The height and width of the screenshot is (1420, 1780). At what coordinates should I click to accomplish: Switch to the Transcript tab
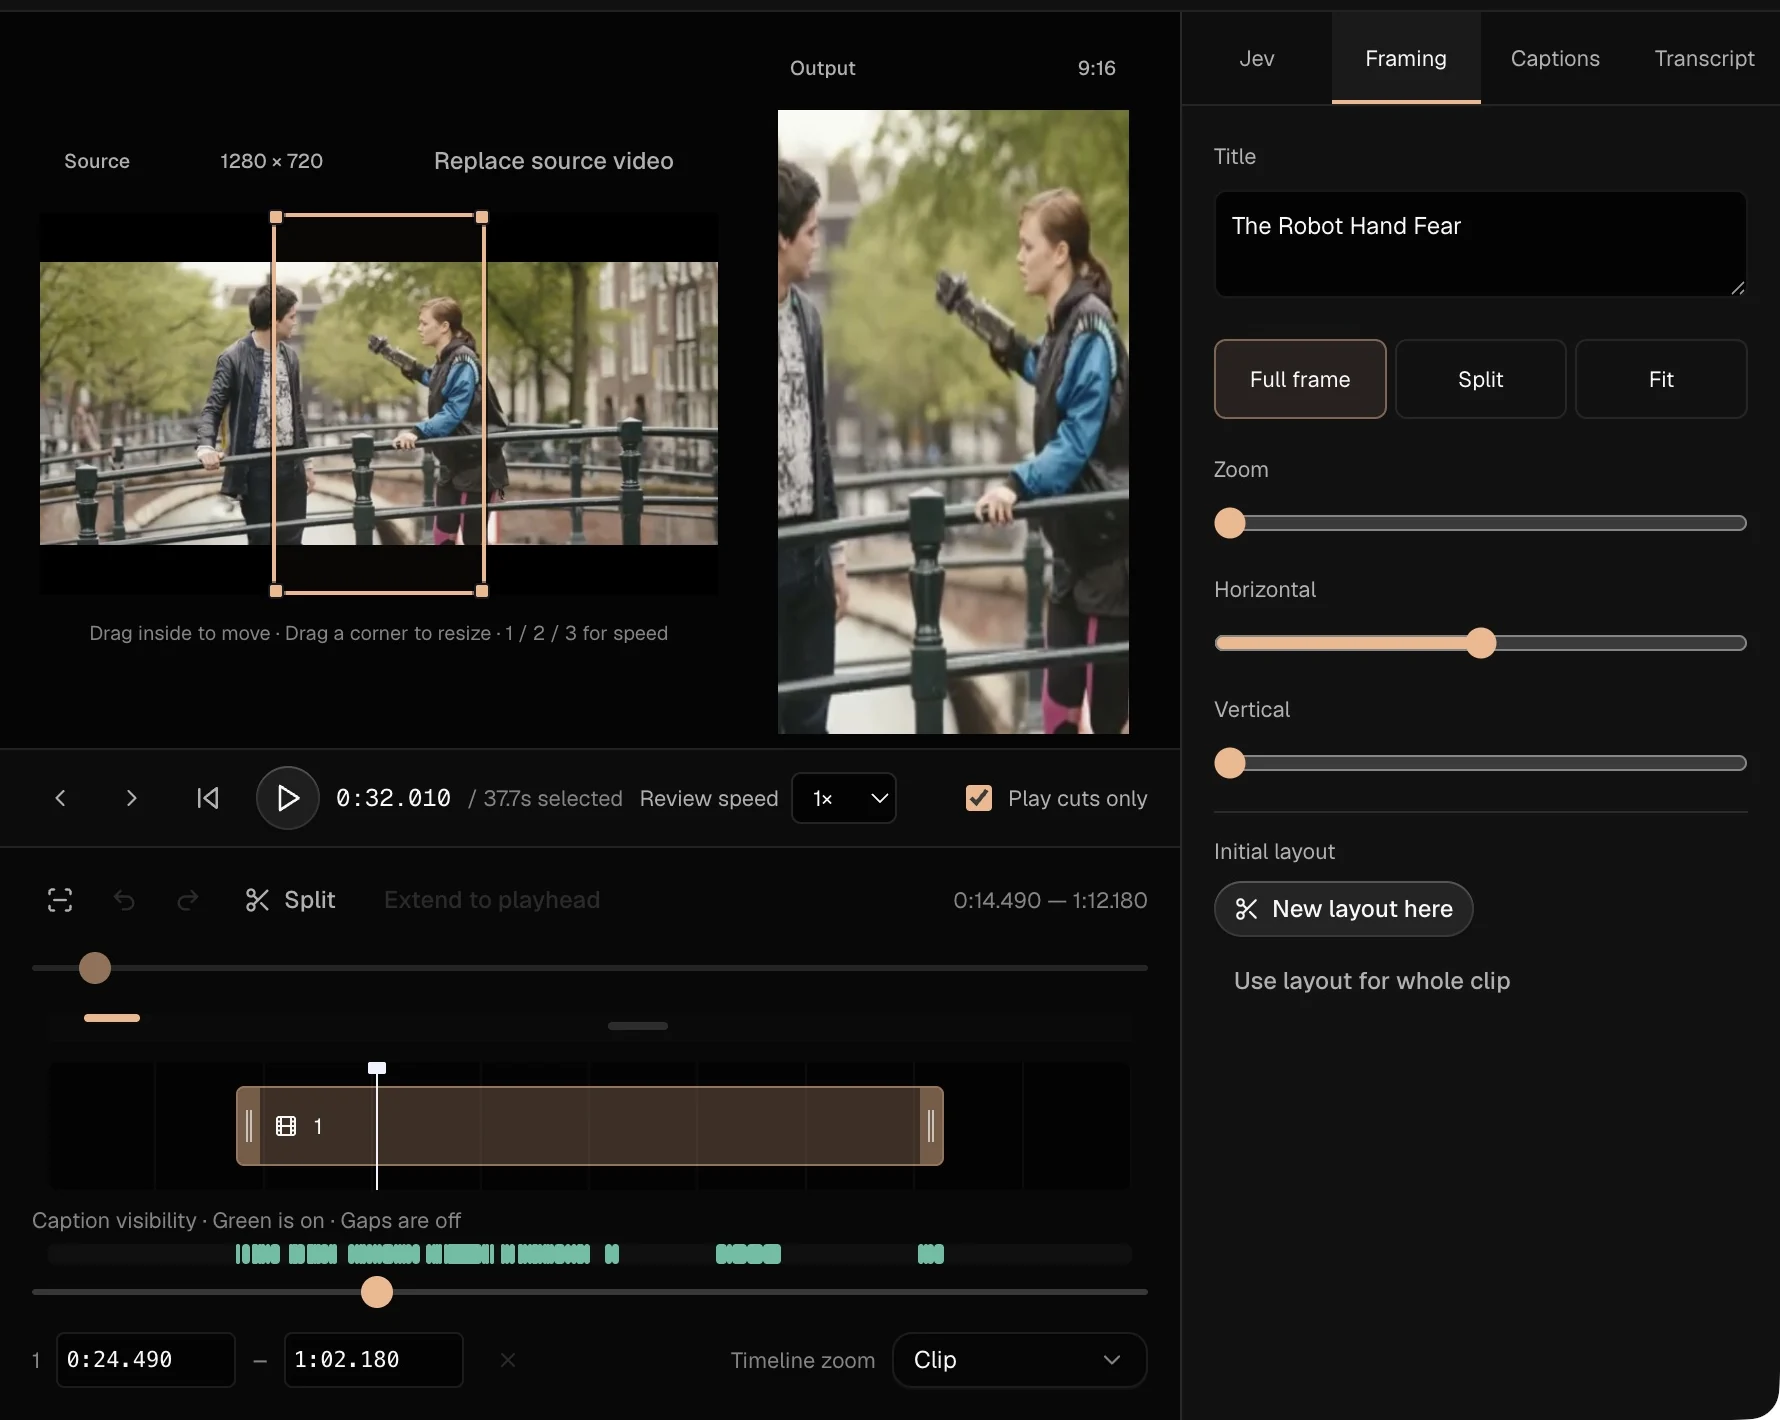[1704, 58]
